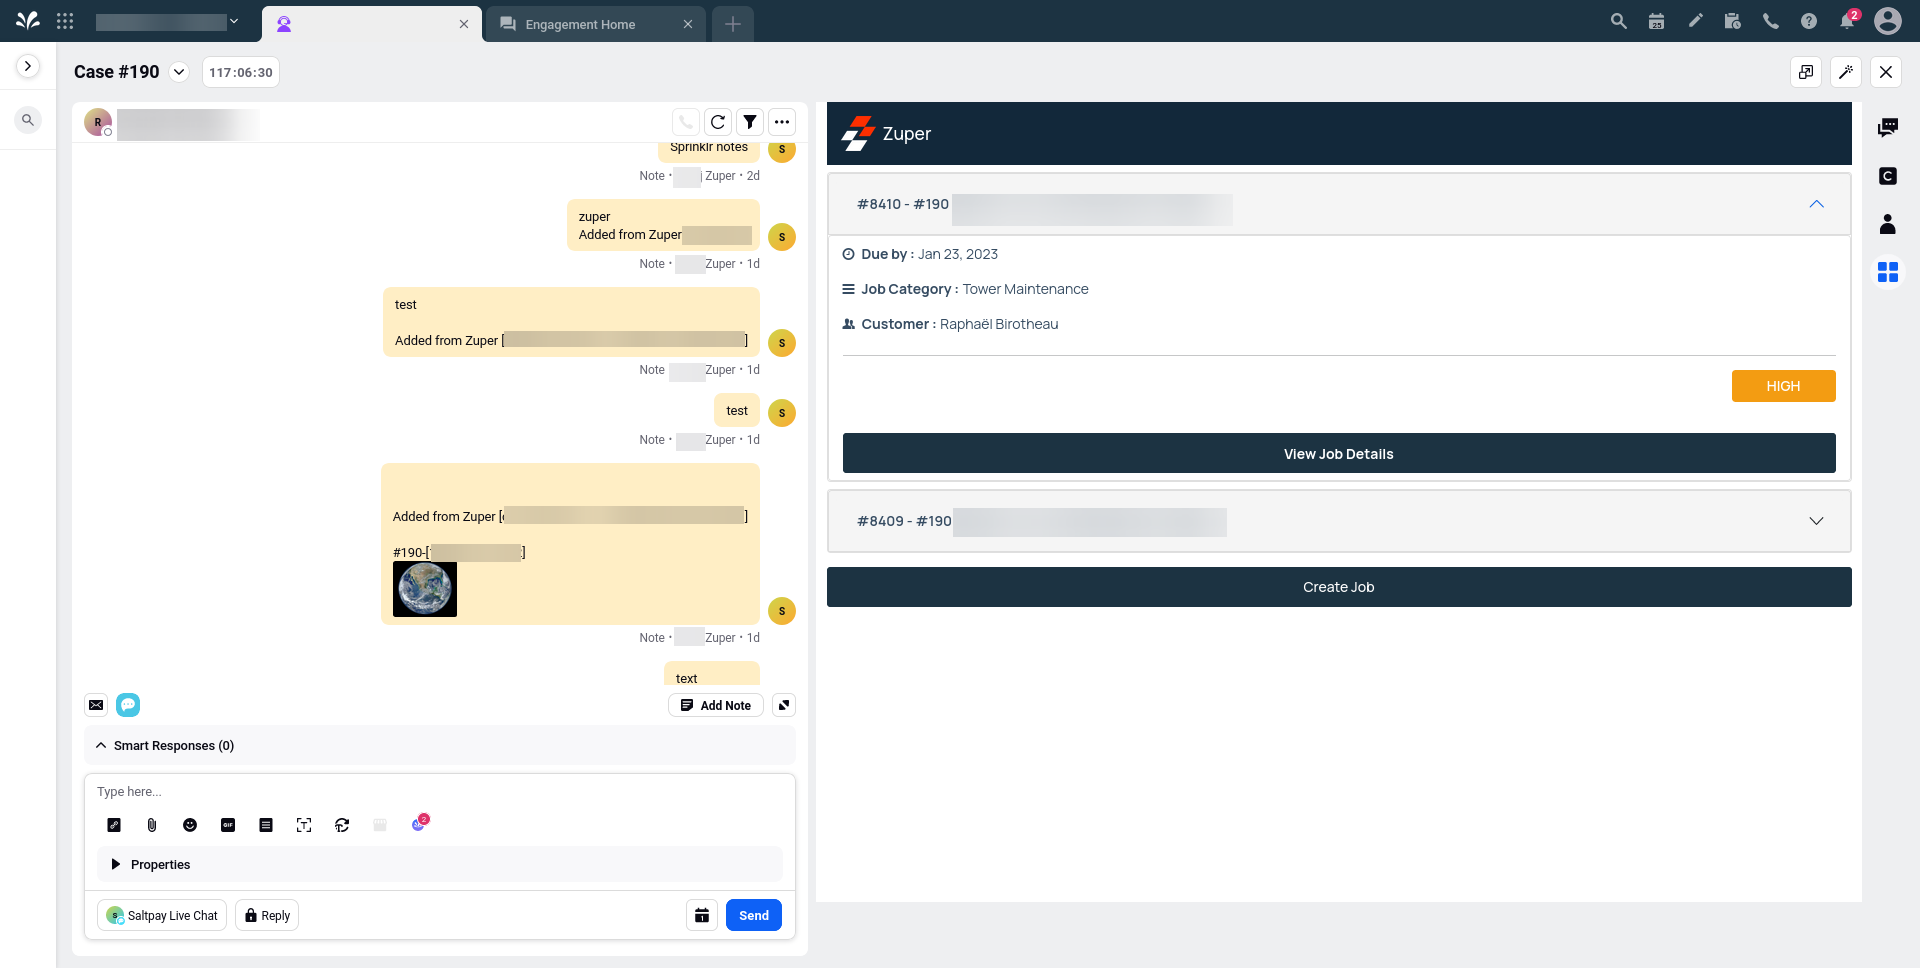Open the contact profile in right sidebar
The image size is (1920, 968).
1888,224
